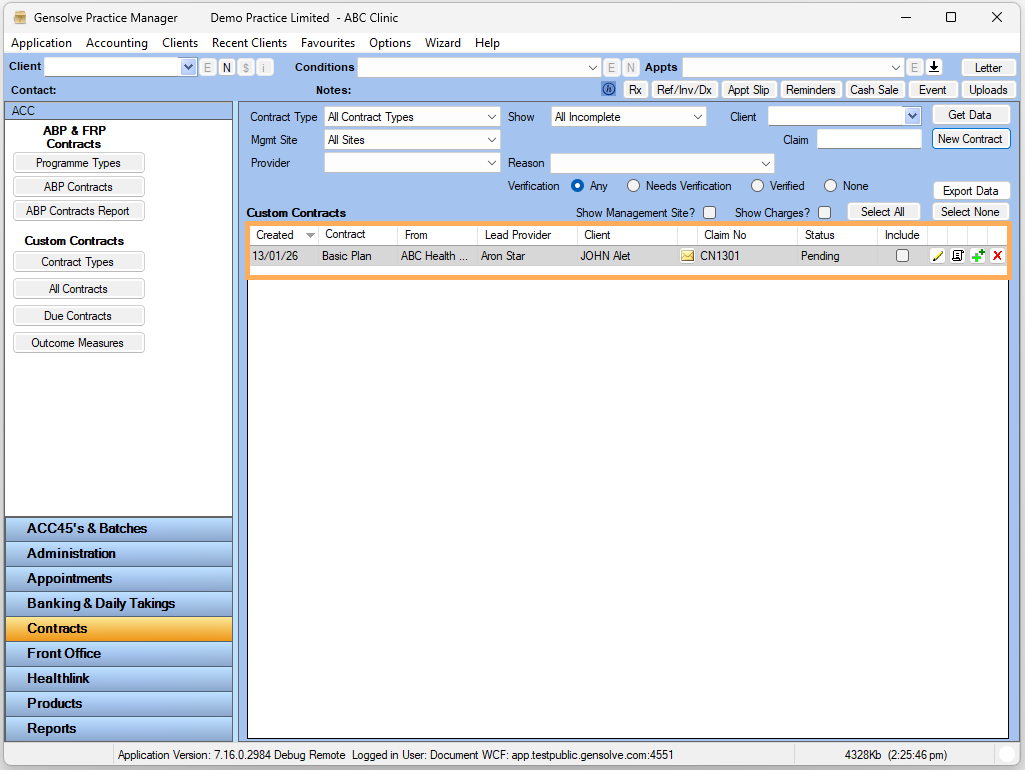Tick the Include checkbox for CN1301
1025x770 pixels.
point(902,256)
